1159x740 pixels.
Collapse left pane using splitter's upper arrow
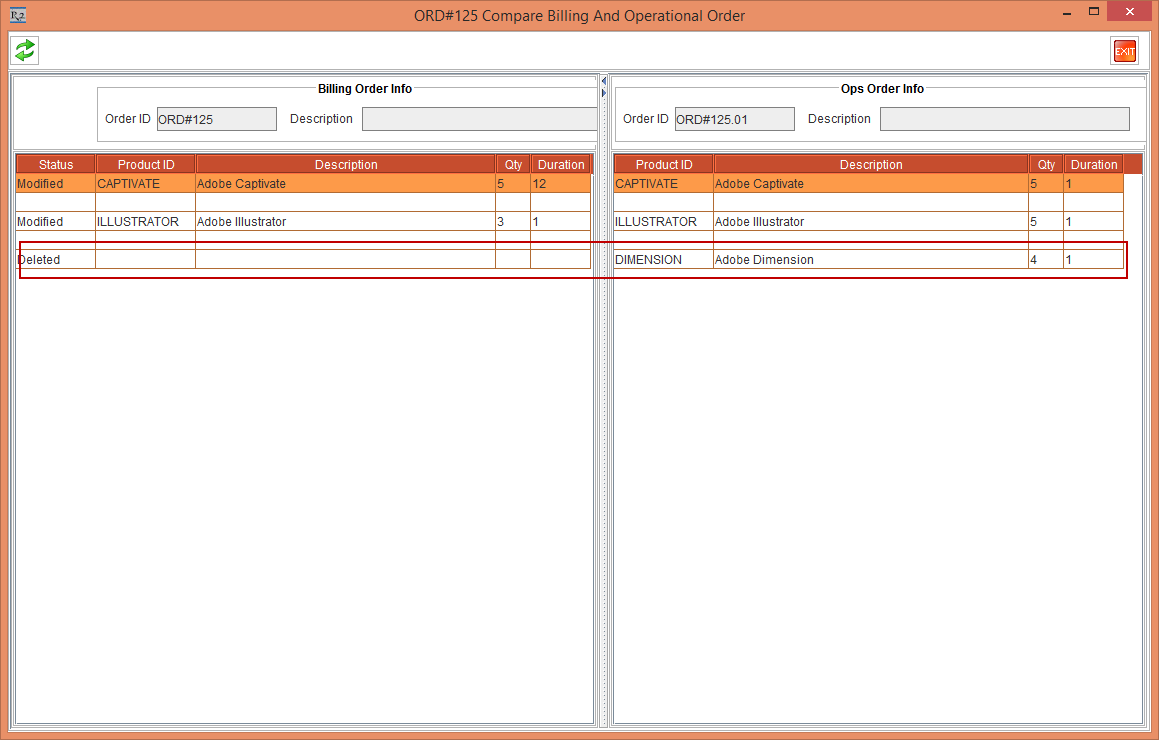[x=603, y=81]
